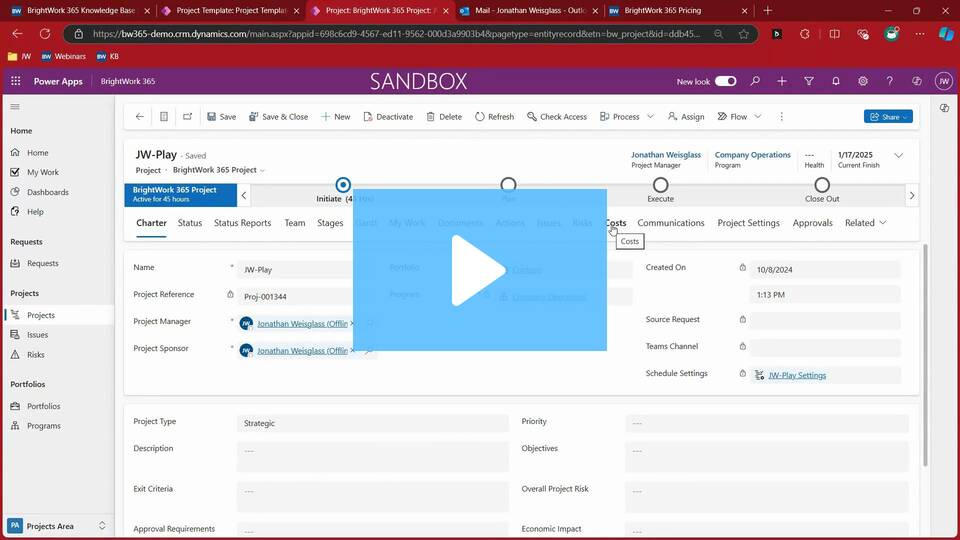Expand the header details chevron

pyautogui.click(x=898, y=156)
